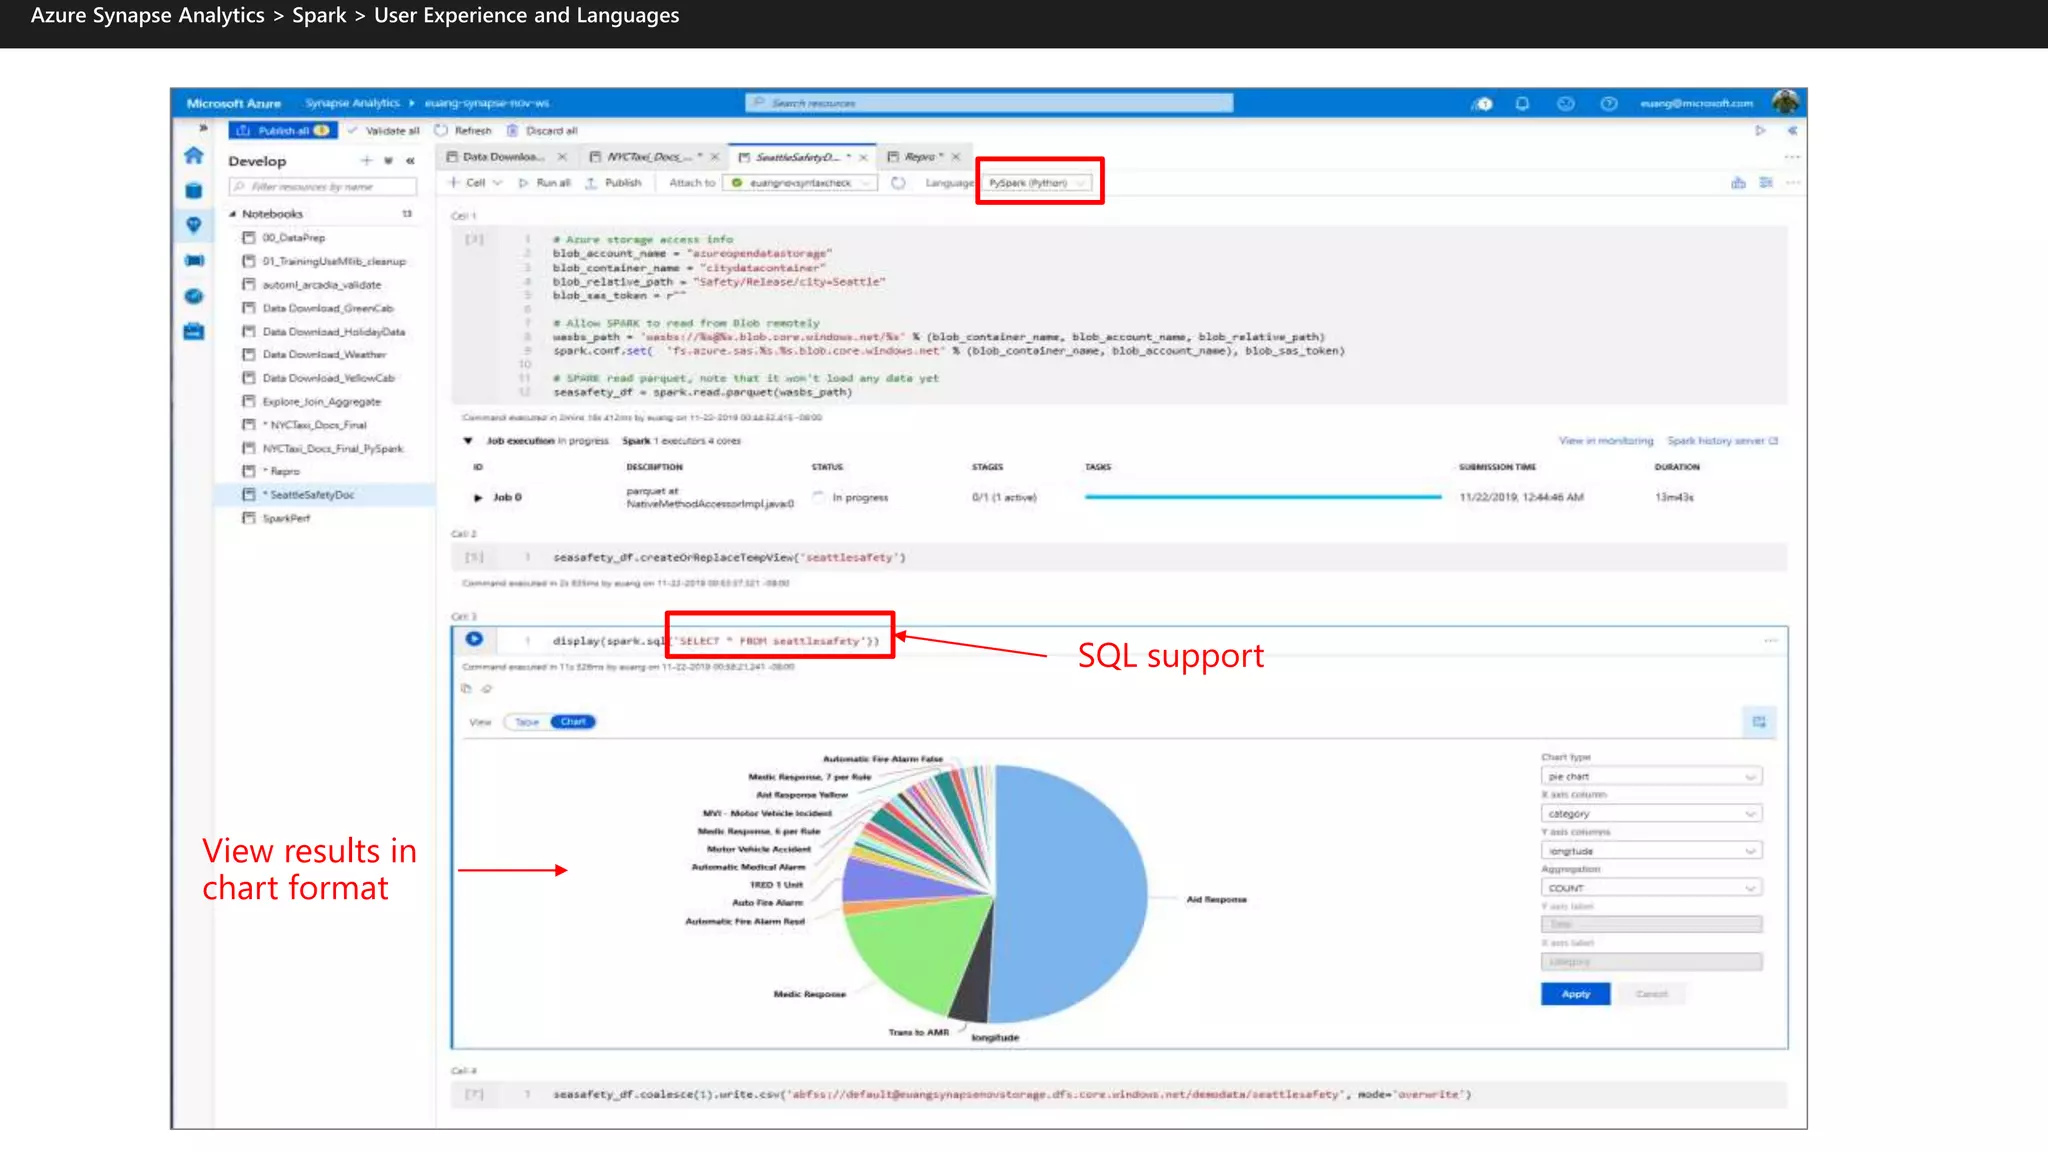Viewport: 2048px width, 1152px height.
Task: Click the properties list icon in notebook toolbar
Action: click(x=1766, y=183)
